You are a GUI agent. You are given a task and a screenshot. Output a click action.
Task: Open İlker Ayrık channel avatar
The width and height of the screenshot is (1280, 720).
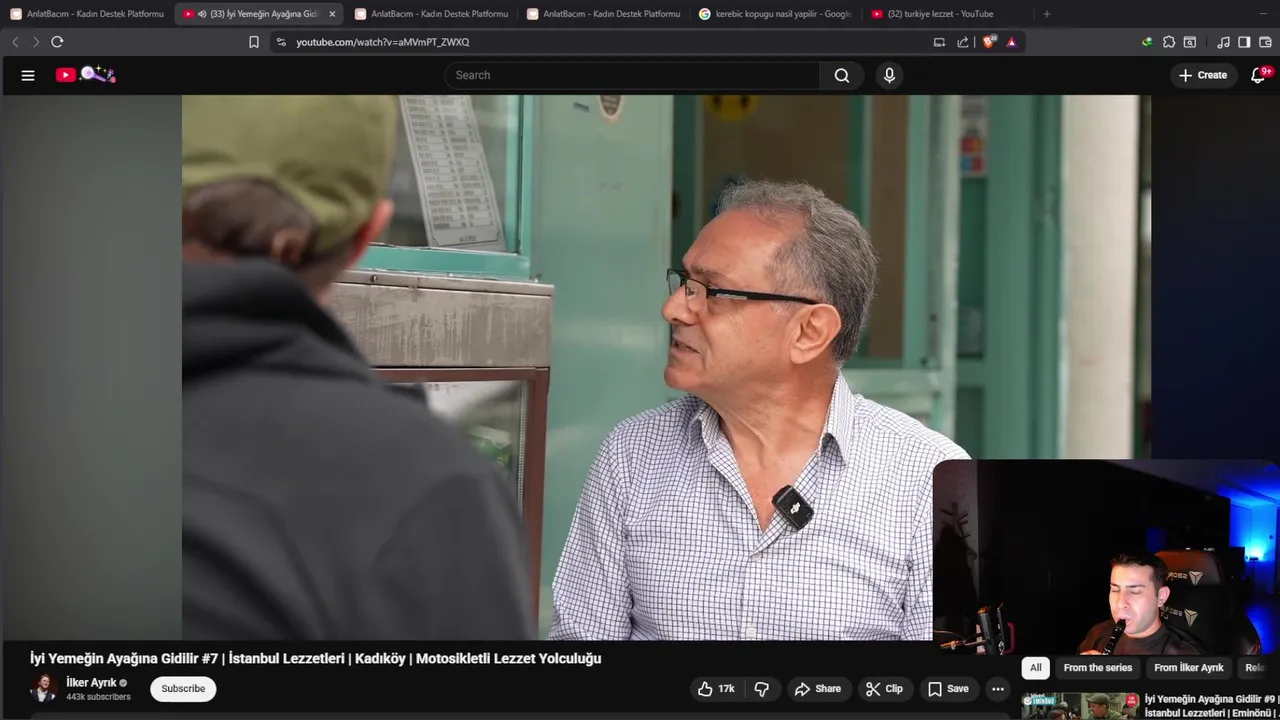(43, 688)
